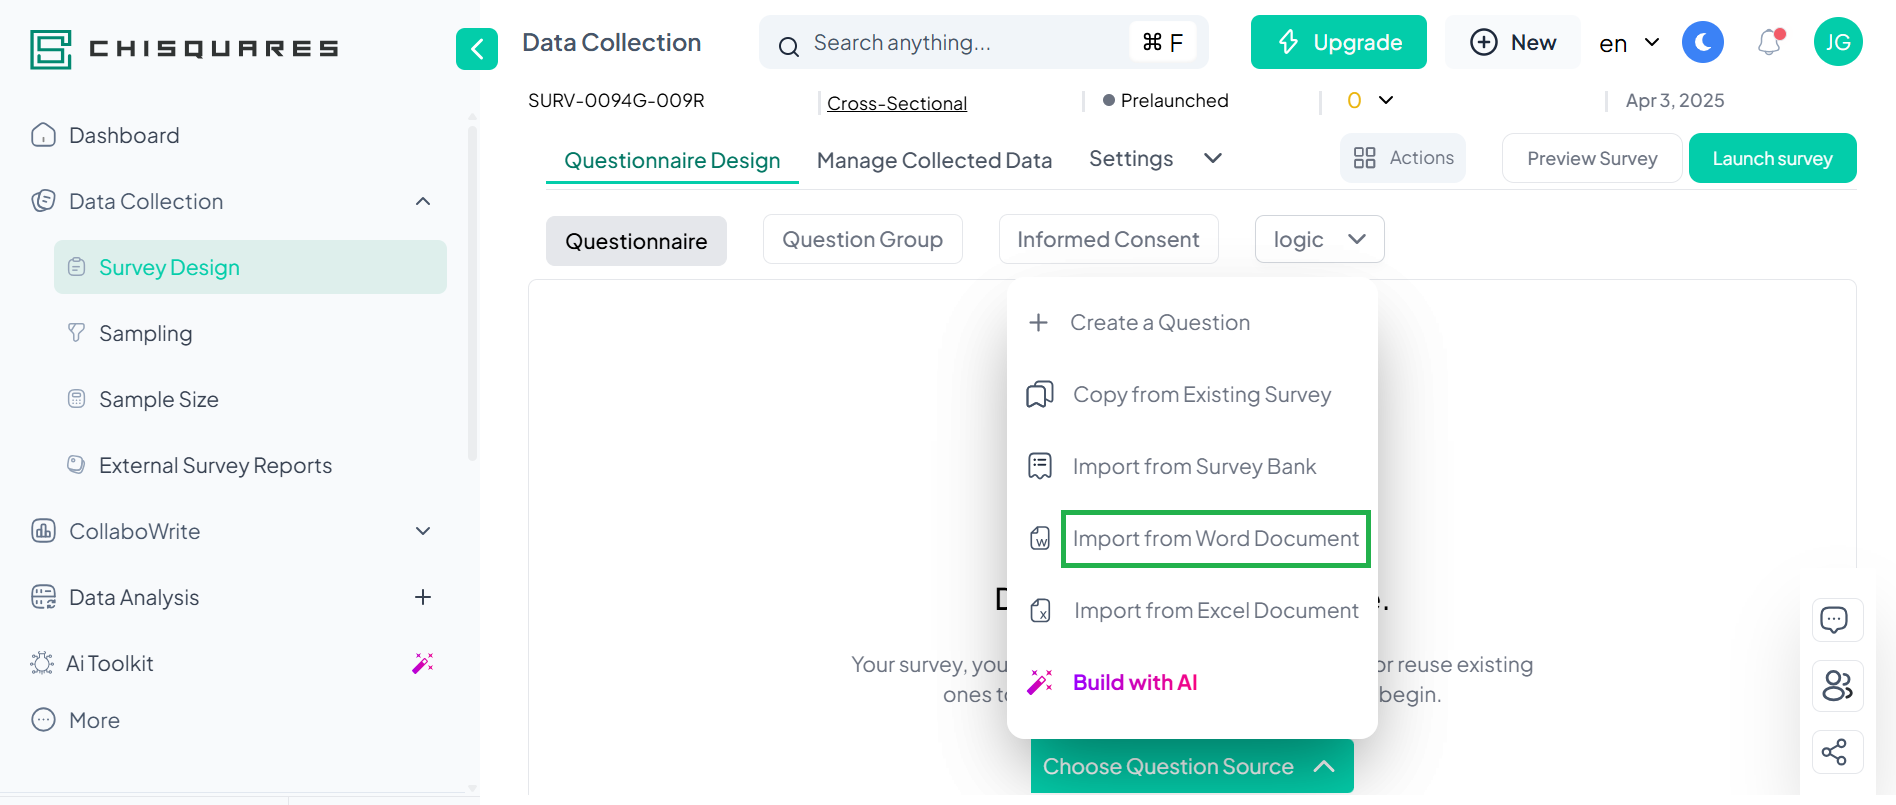This screenshot has width=1896, height=805.
Task: Click the Excel document icon
Action: coord(1040,610)
